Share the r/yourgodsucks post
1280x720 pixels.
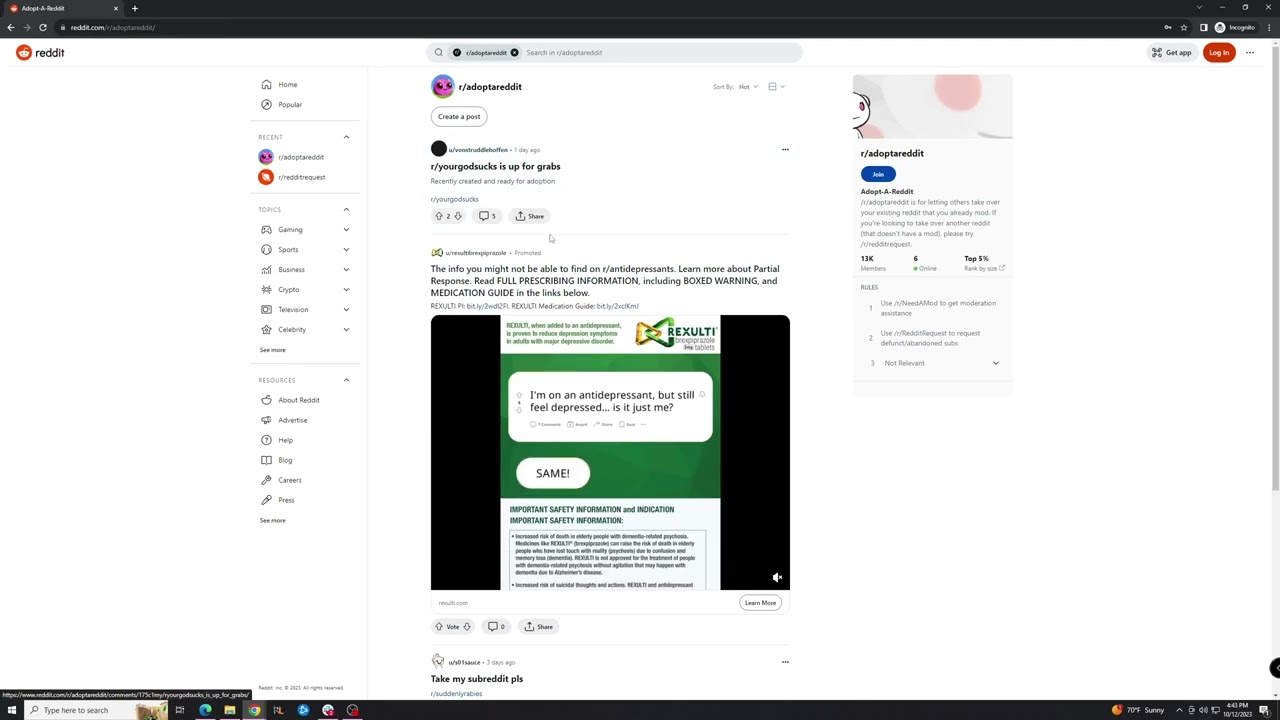pyautogui.click(x=530, y=216)
